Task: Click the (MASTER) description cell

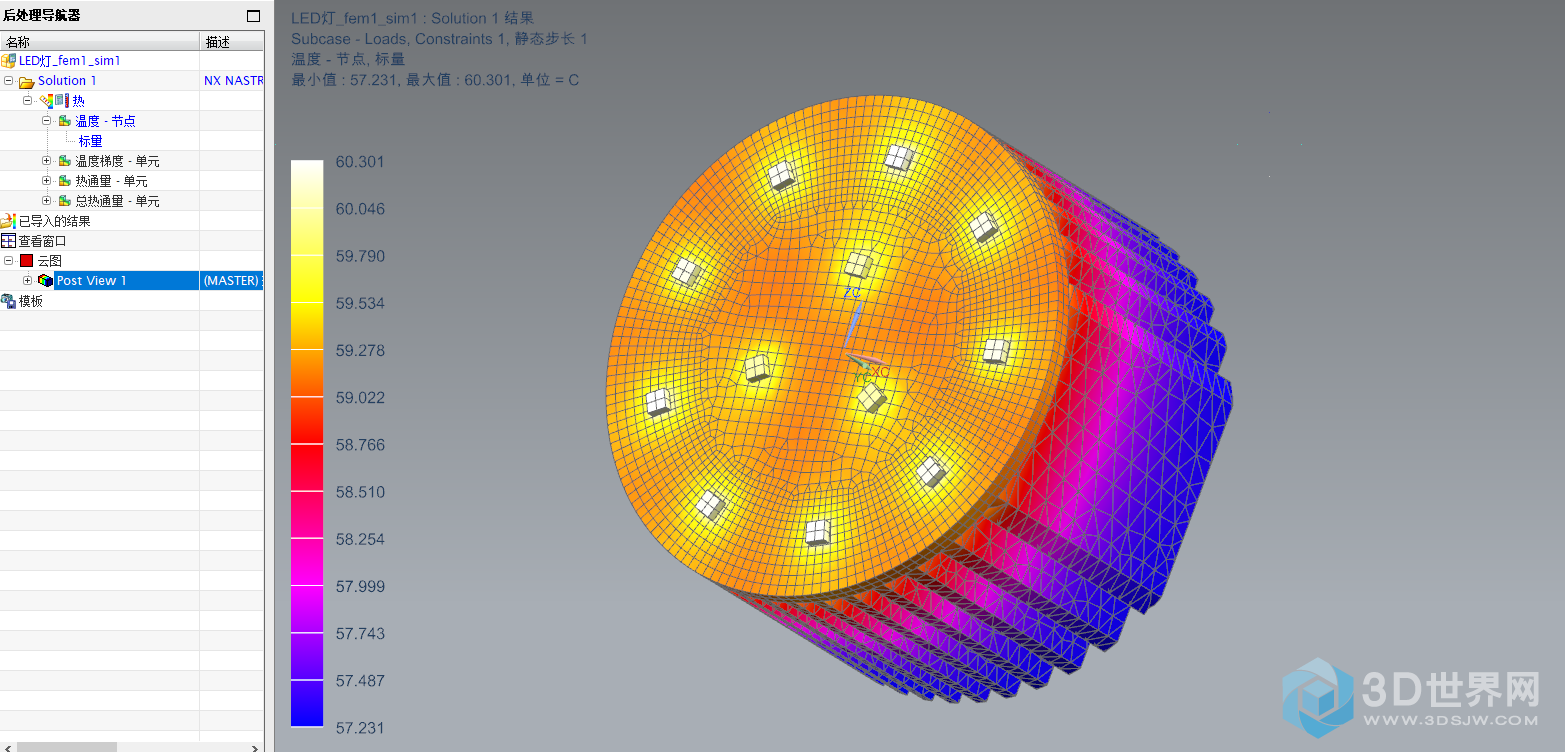Action: pyautogui.click(x=231, y=281)
